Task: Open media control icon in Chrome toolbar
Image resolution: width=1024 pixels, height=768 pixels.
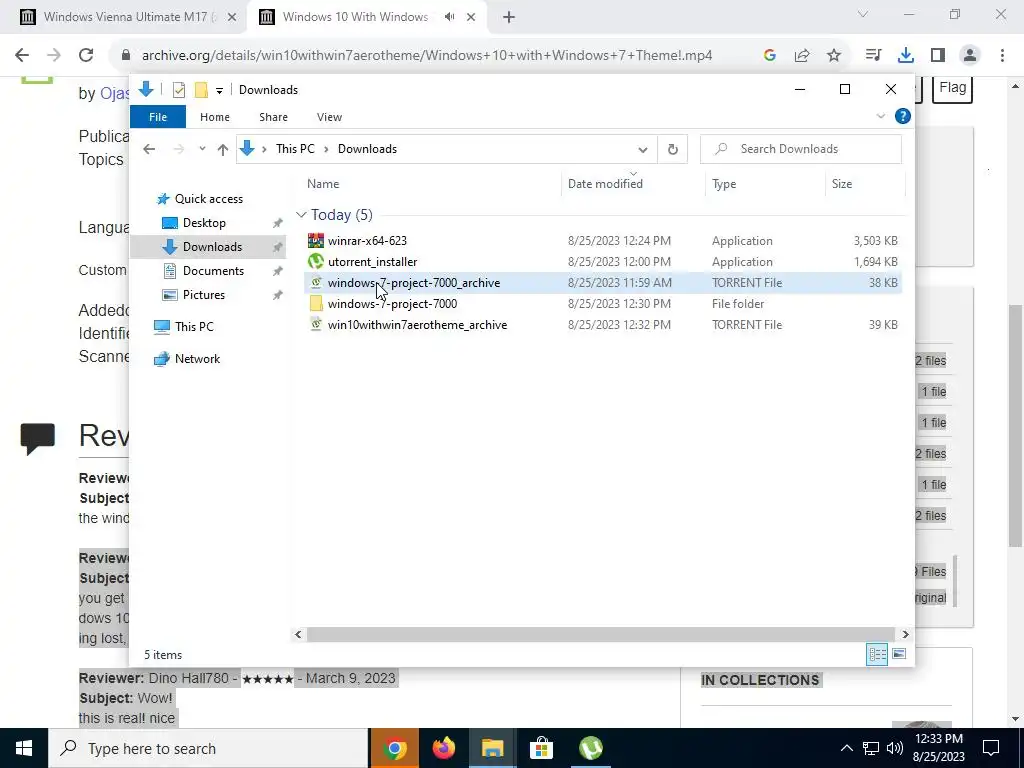Action: (x=873, y=56)
